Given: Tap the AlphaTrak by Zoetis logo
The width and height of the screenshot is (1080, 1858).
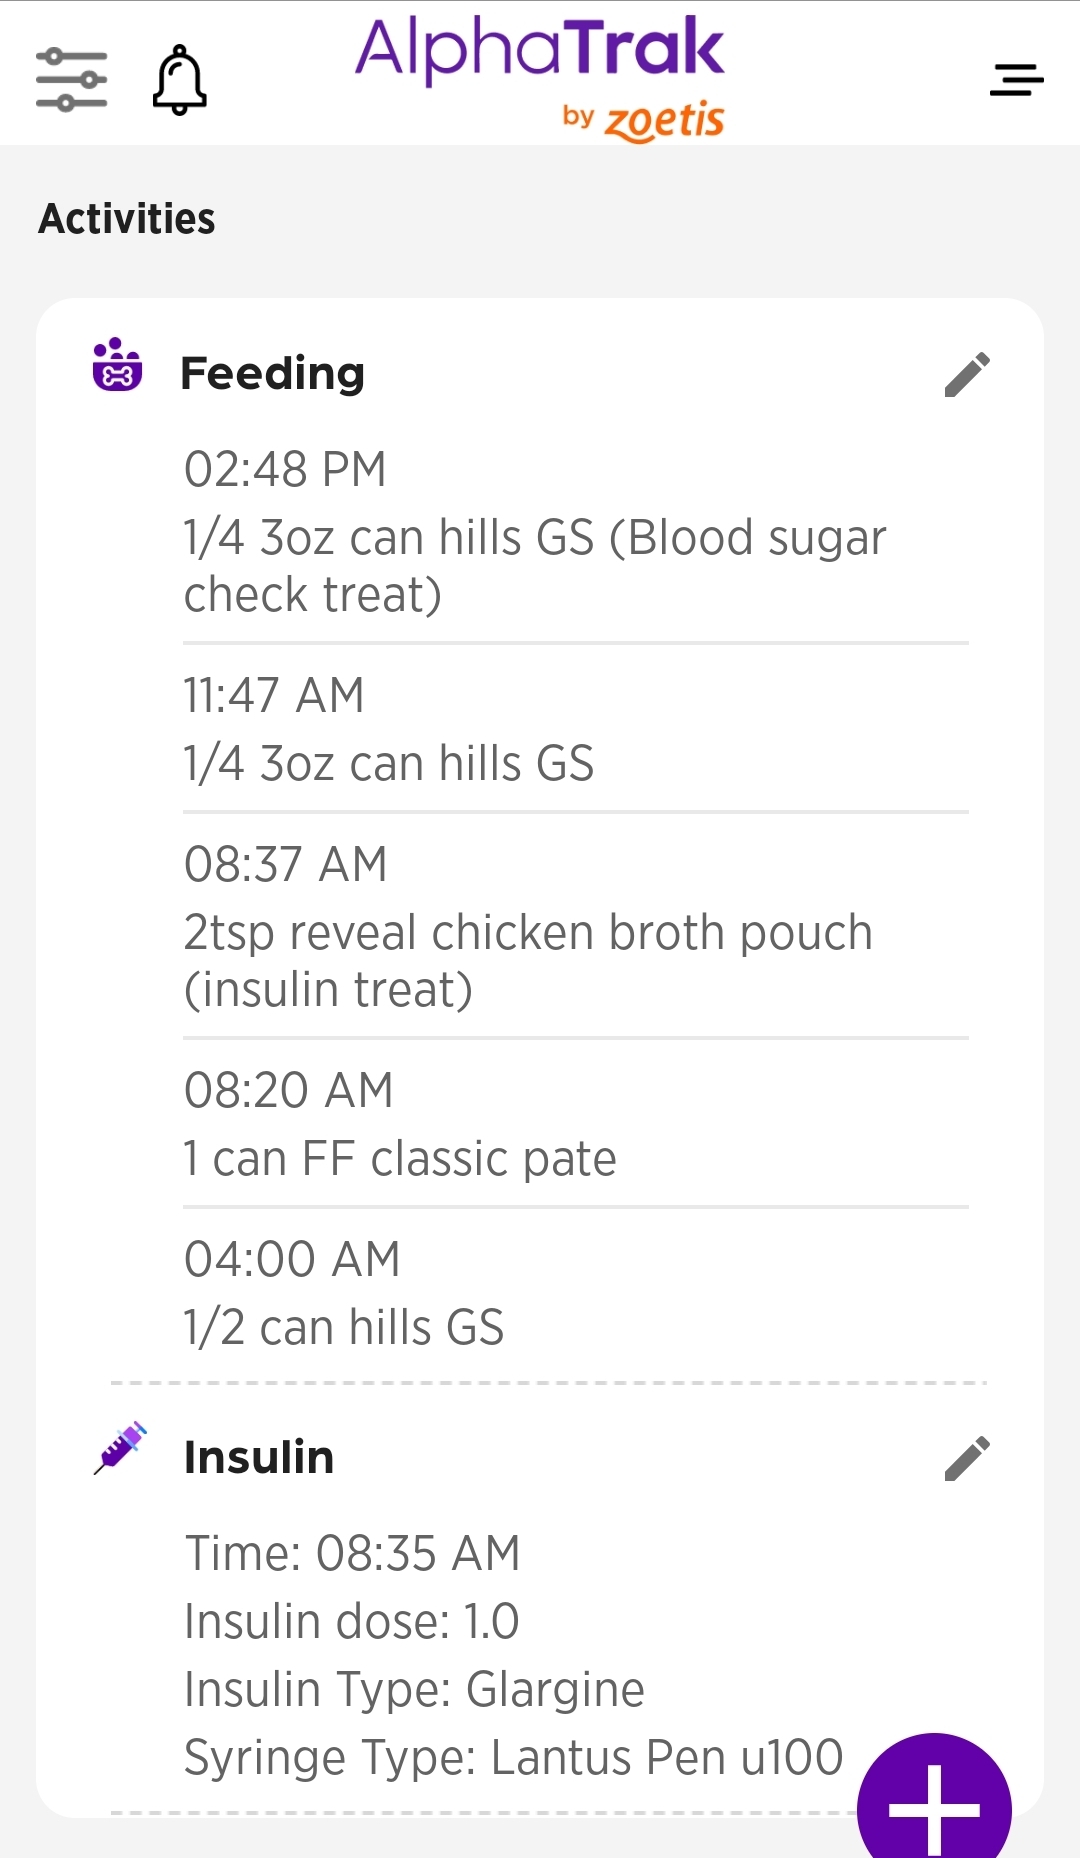Looking at the screenshot, I should click(540, 78).
